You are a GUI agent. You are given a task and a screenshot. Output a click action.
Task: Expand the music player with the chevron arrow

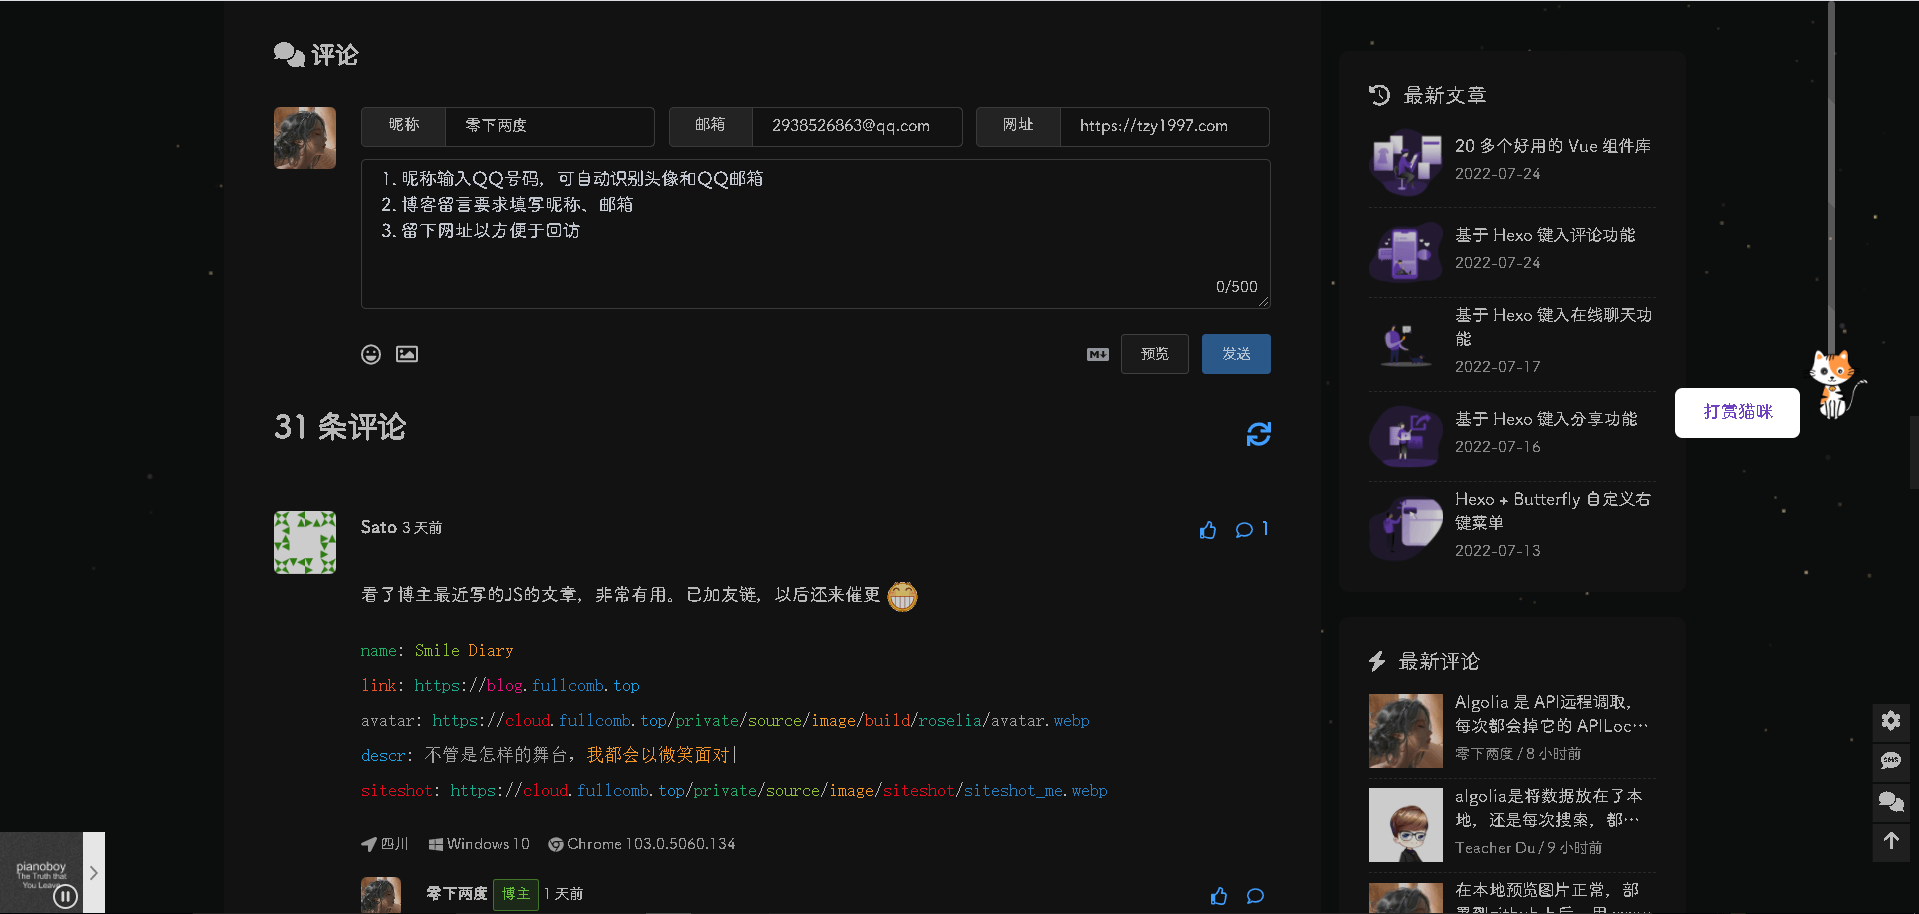point(95,872)
